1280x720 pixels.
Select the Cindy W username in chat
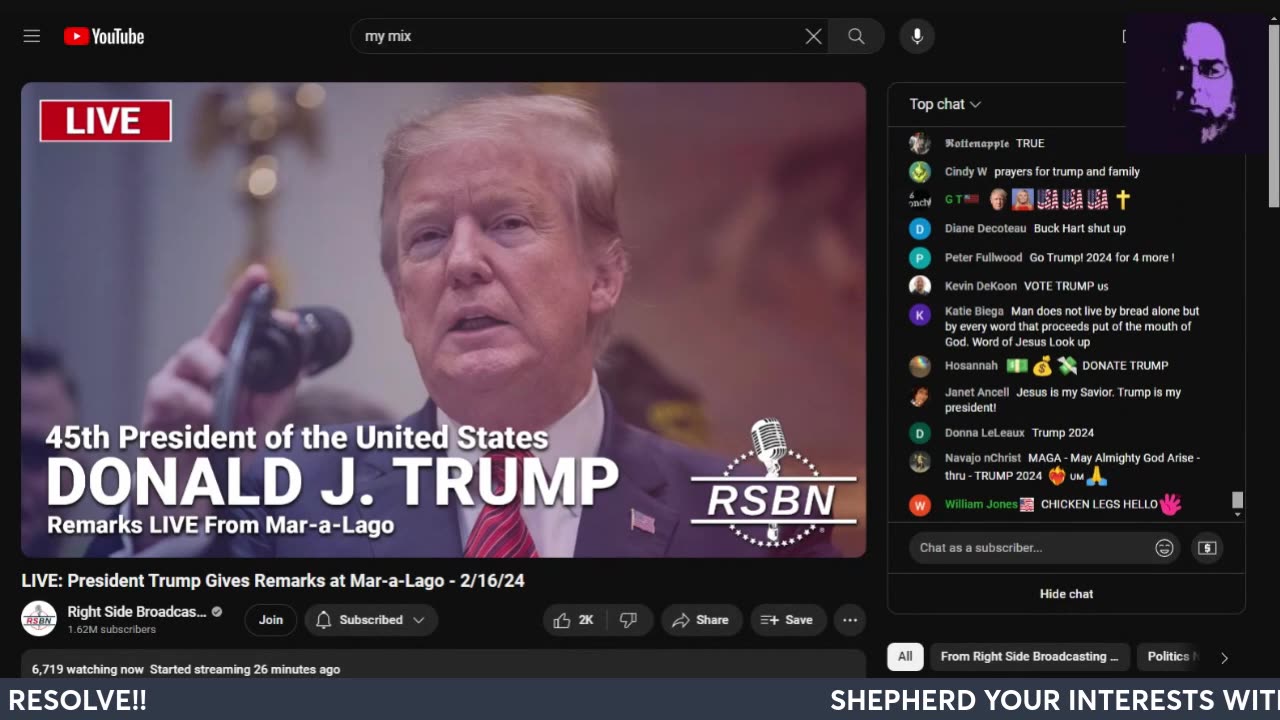[966, 172]
